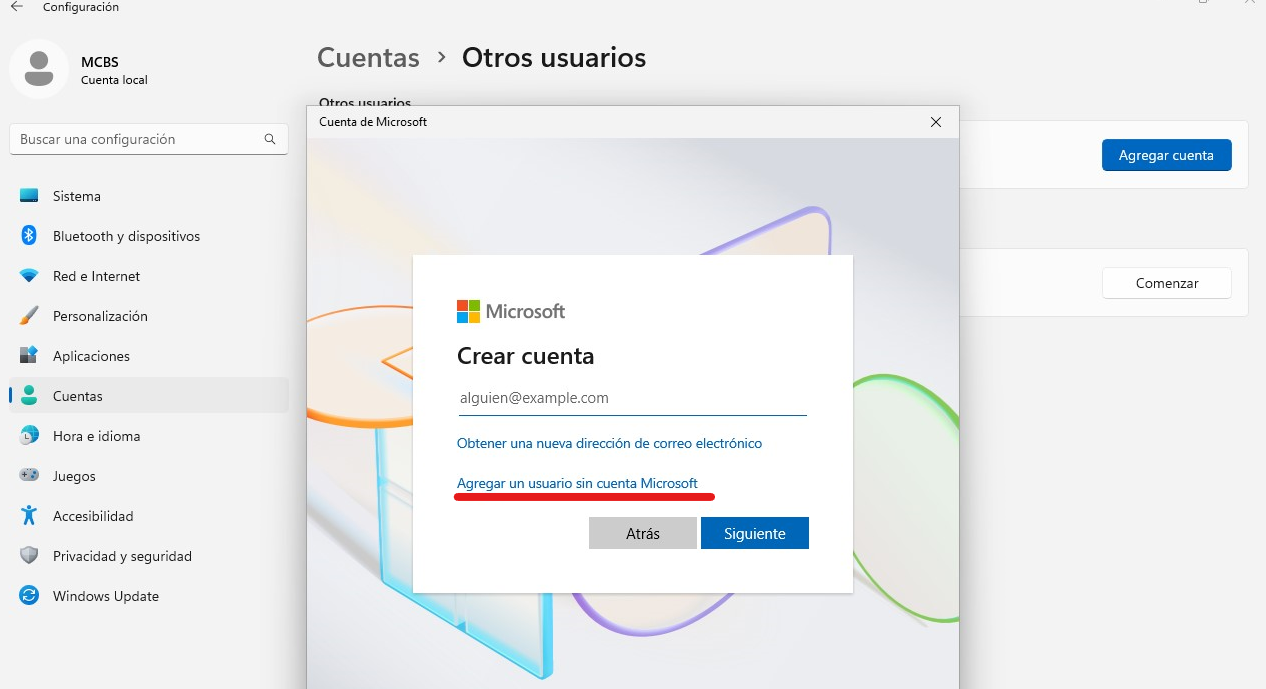Select the Personalización paintbrush icon
The width and height of the screenshot is (1266, 689).
click(x=29, y=316)
